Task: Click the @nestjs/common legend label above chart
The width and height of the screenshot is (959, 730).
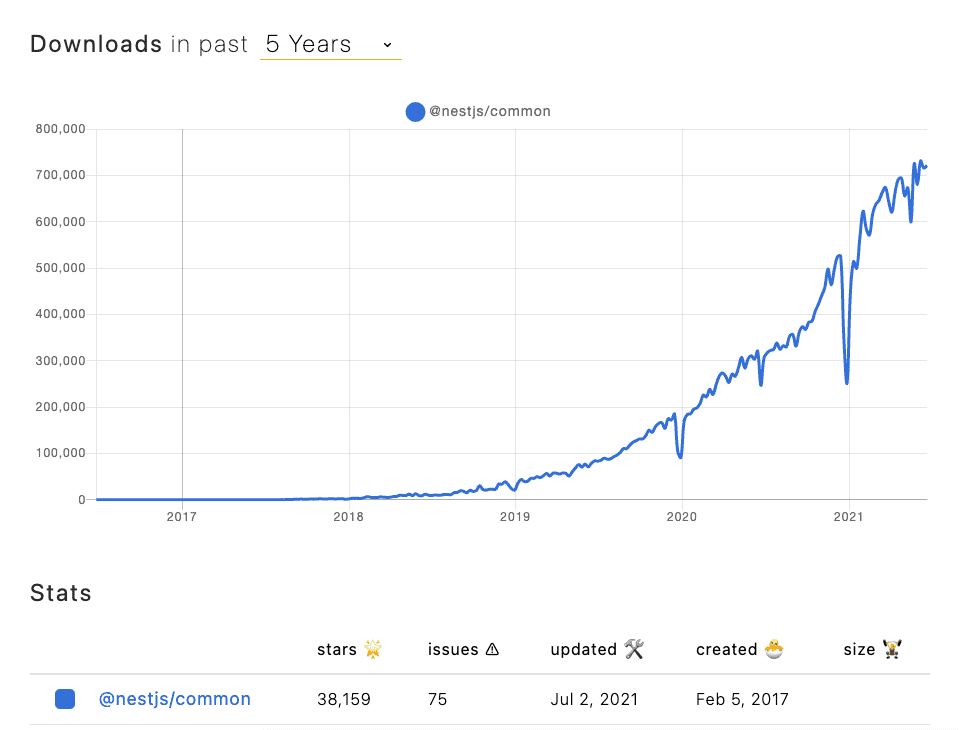Action: [489, 112]
